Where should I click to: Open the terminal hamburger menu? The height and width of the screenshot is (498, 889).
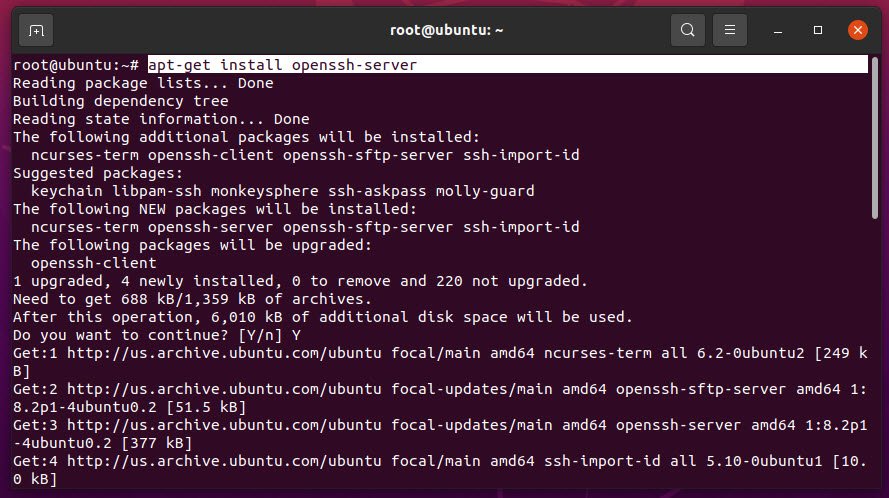[730, 30]
